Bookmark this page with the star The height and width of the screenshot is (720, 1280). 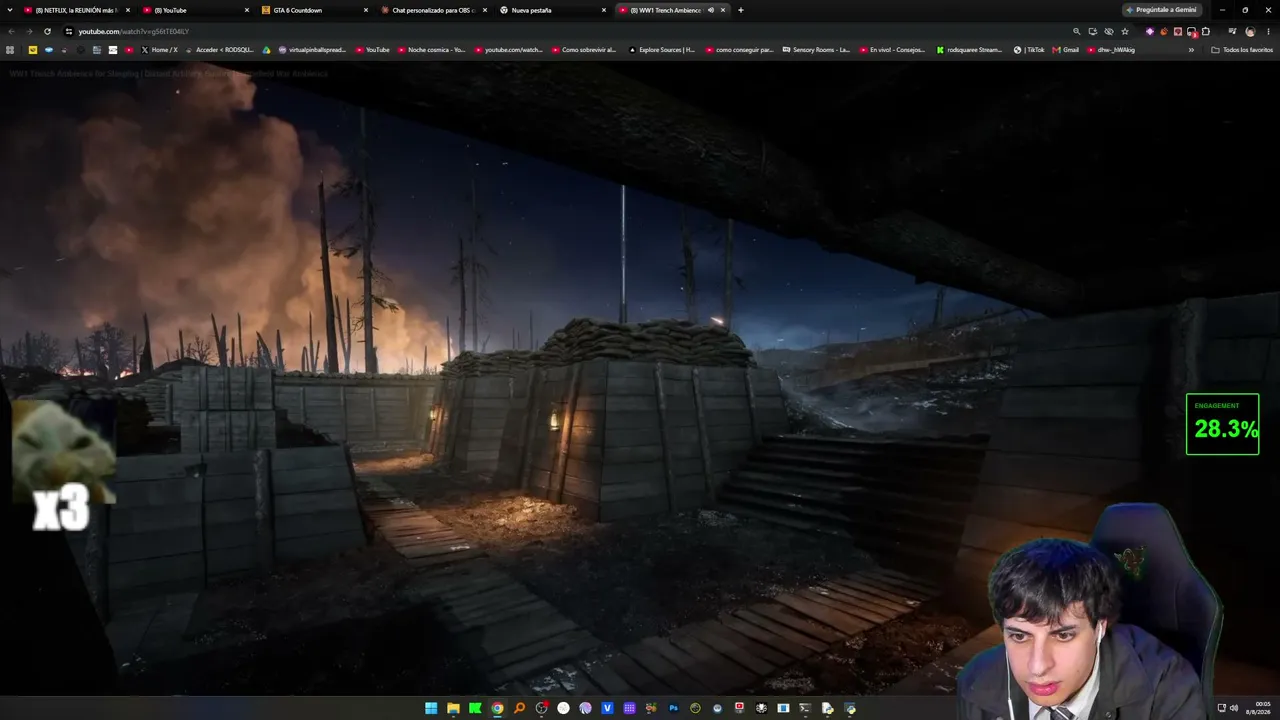coord(1125,31)
